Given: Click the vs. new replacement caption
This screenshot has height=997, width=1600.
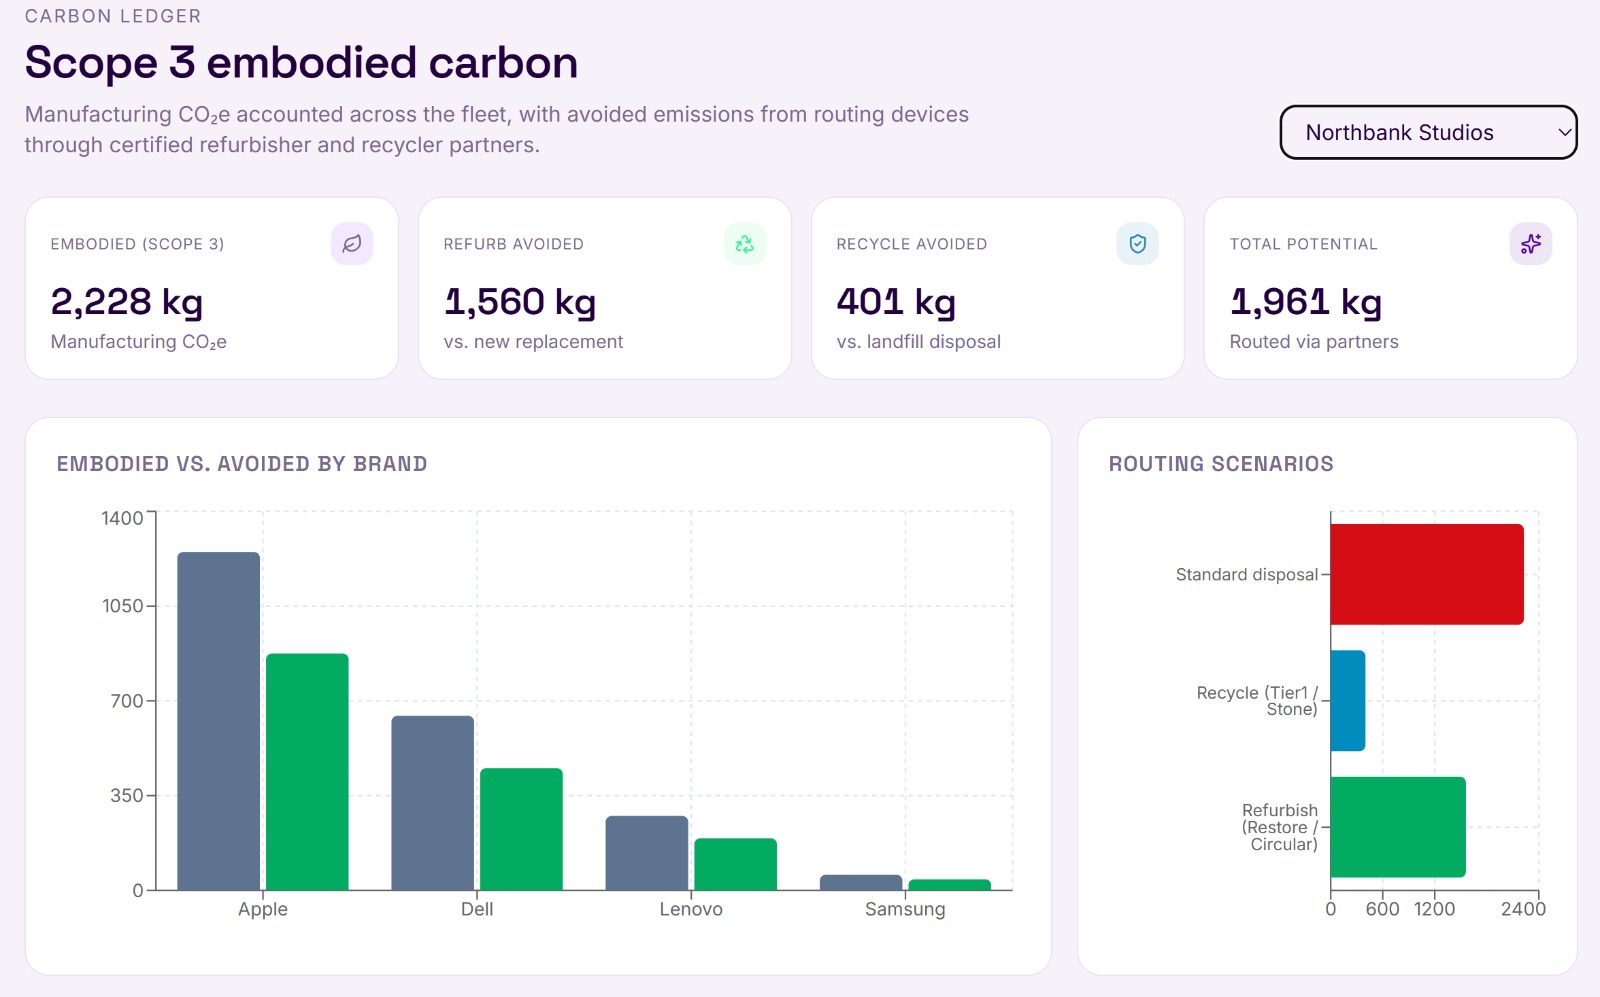Looking at the screenshot, I should (x=533, y=342).
